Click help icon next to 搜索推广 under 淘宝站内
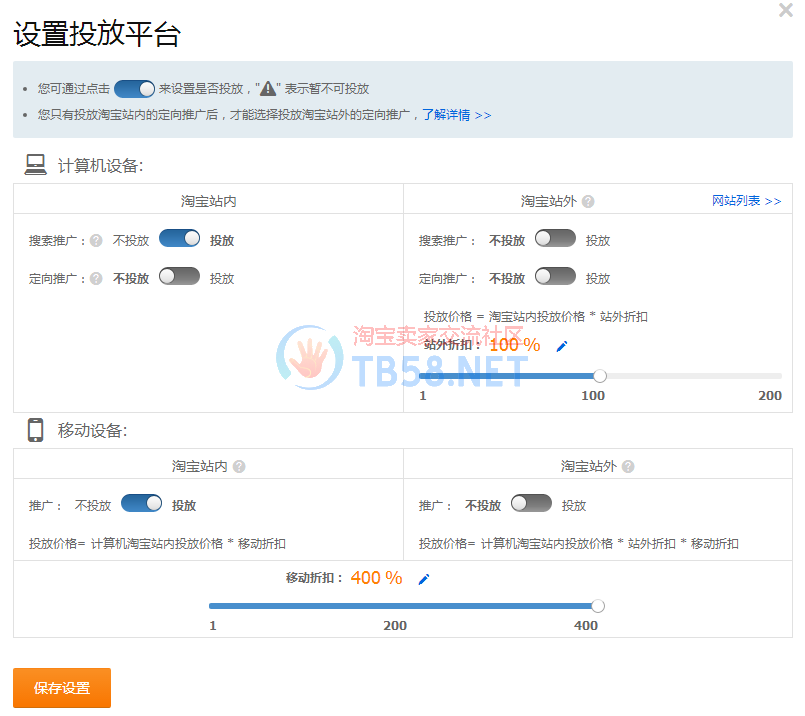This screenshot has height=716, width=805. point(96,241)
